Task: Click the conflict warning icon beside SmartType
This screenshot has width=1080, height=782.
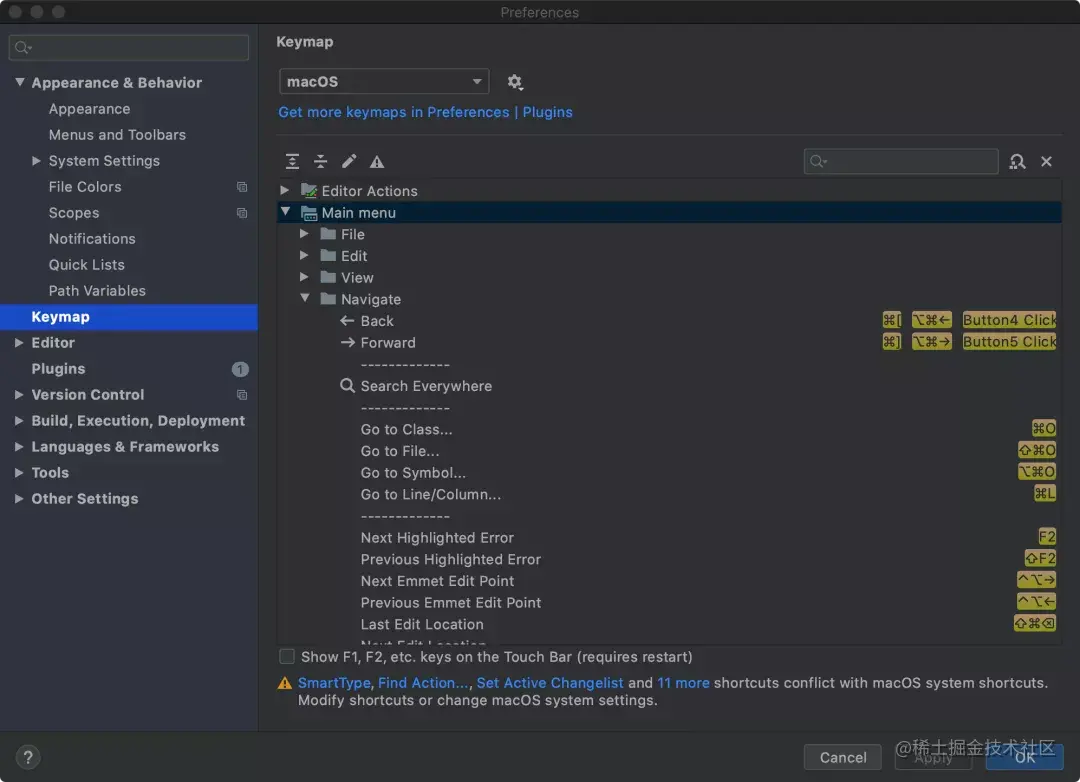Action: pos(284,683)
